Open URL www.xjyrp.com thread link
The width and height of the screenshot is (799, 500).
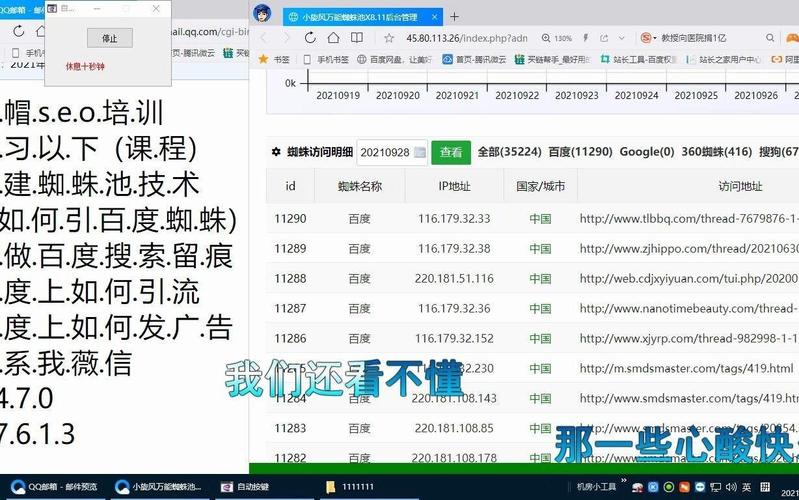click(x=689, y=338)
